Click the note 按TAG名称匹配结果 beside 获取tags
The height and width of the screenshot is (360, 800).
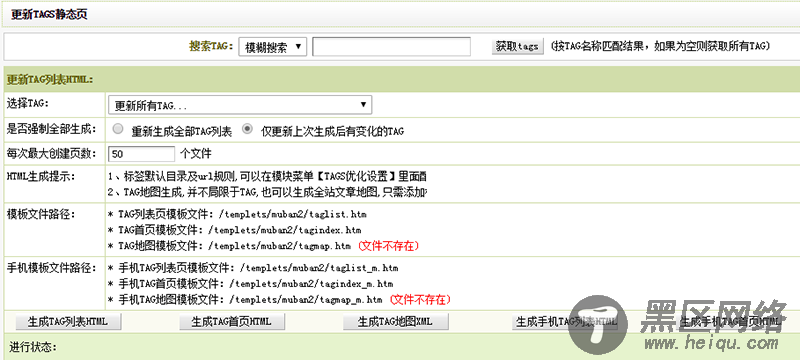pos(660,46)
